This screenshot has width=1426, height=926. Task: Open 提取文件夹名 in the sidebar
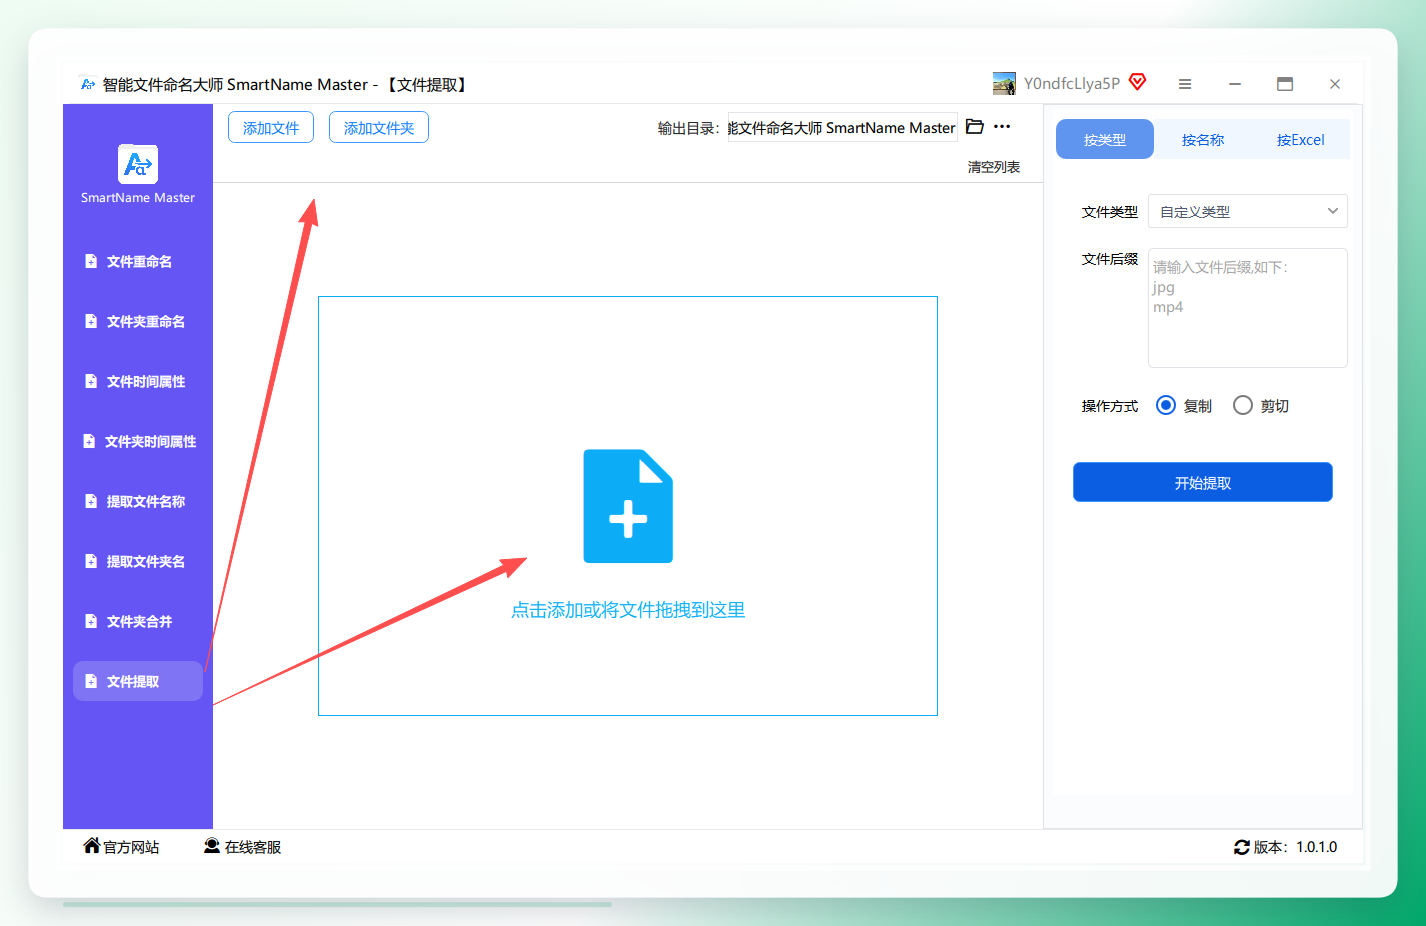pyautogui.click(x=138, y=561)
